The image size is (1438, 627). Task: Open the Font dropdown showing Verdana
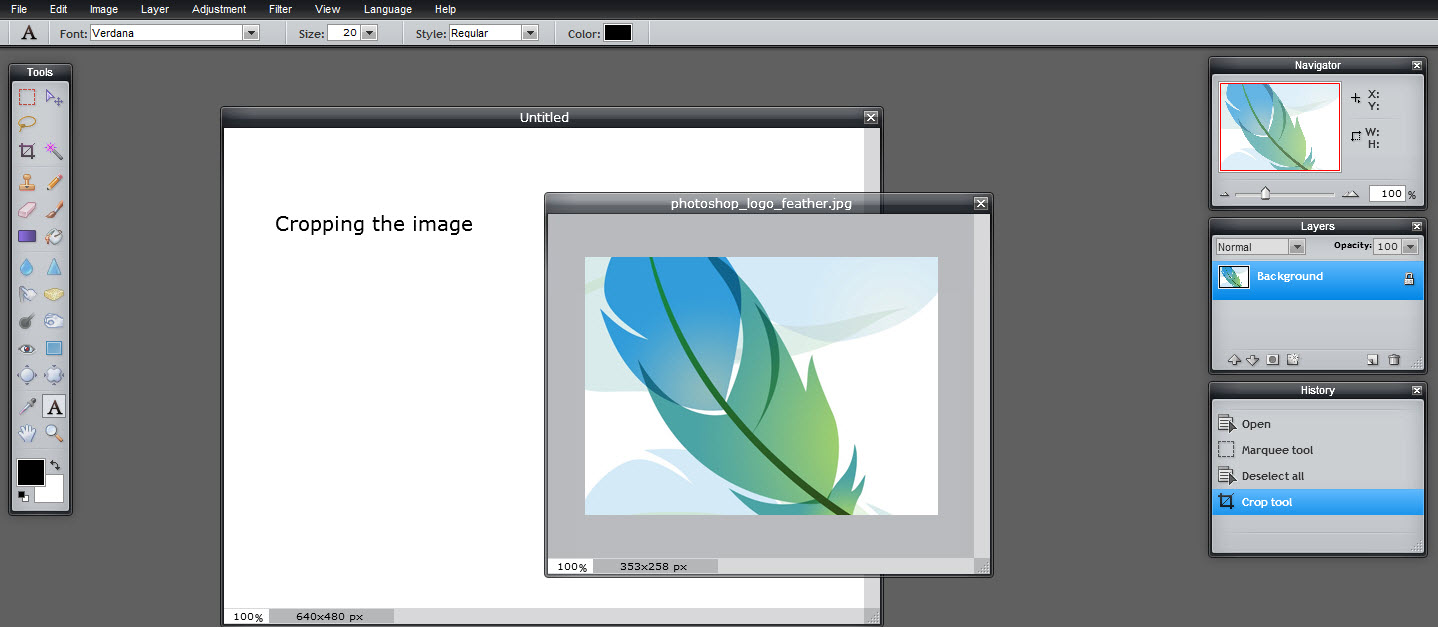point(251,33)
